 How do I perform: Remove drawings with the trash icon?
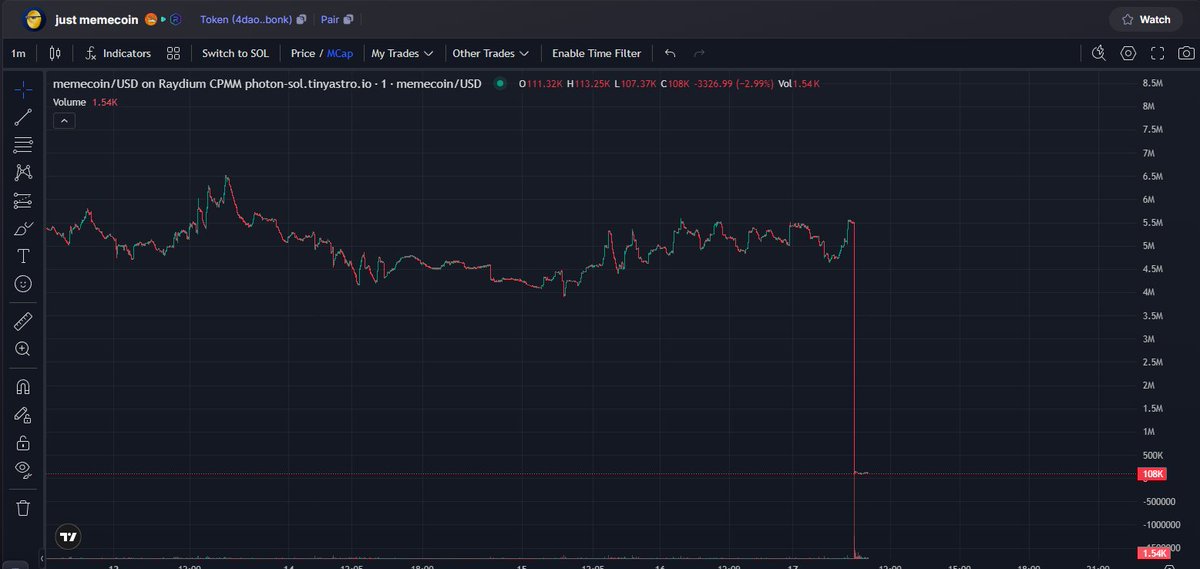tap(23, 507)
